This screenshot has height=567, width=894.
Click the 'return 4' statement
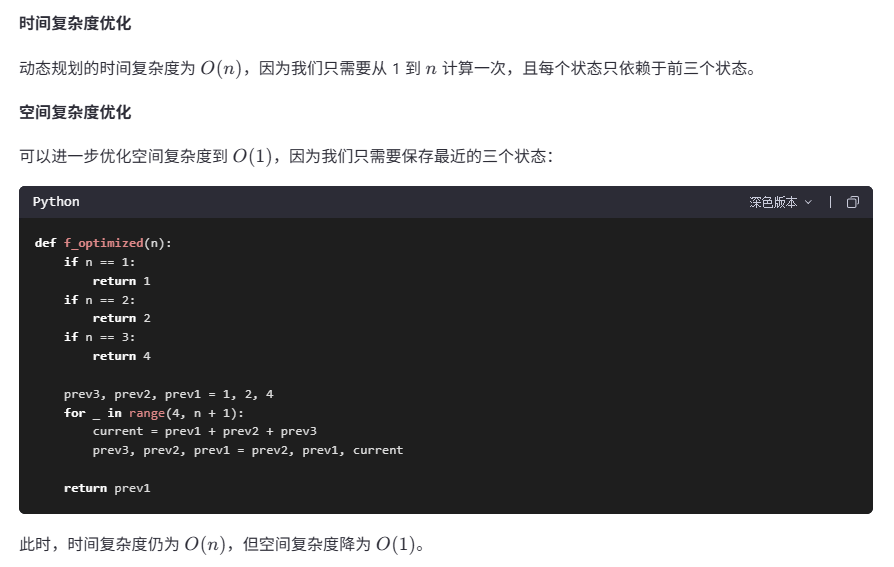pyautogui.click(x=121, y=357)
